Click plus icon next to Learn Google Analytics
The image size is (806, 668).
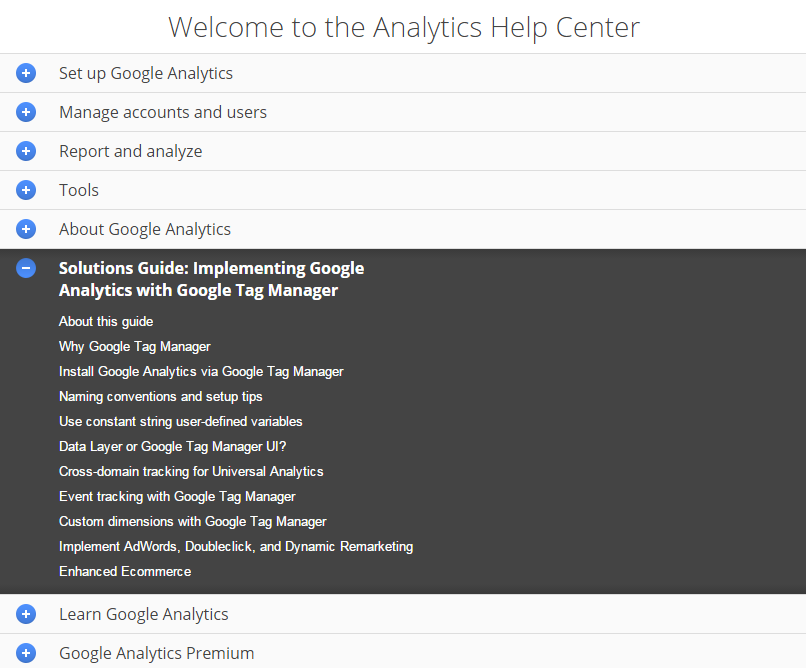pyautogui.click(x=26, y=614)
